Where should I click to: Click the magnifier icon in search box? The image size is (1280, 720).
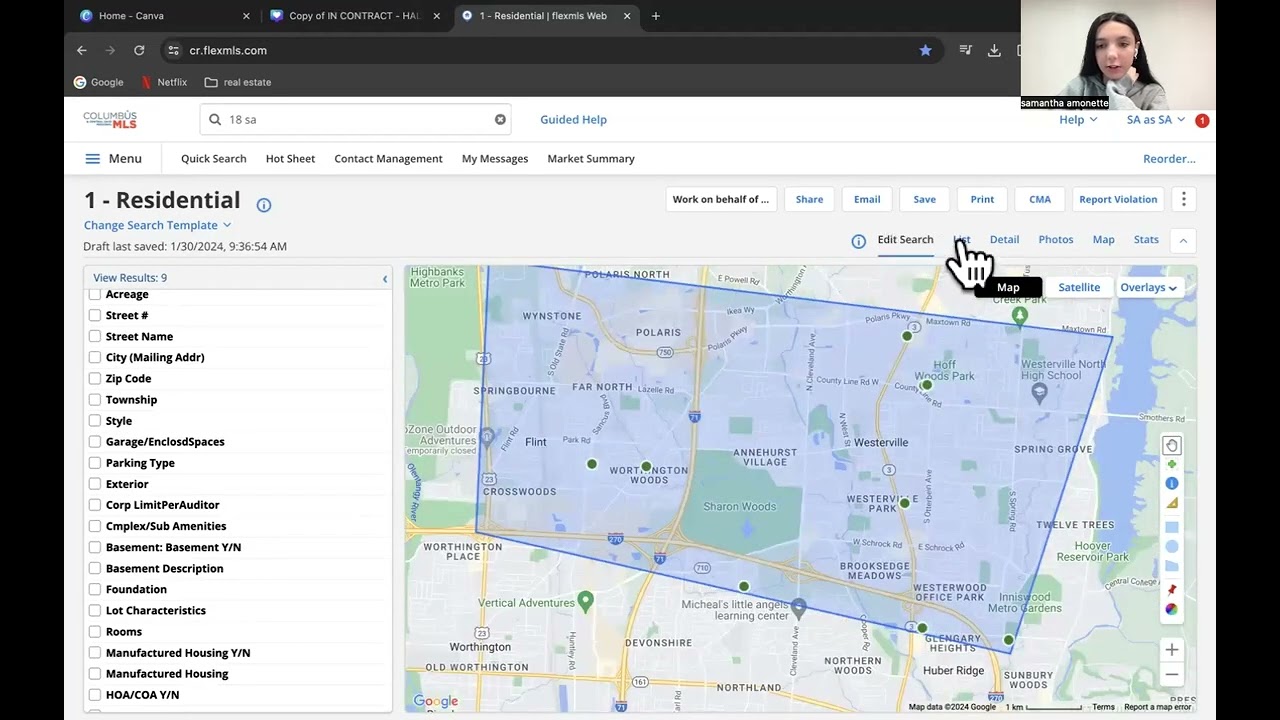click(215, 120)
